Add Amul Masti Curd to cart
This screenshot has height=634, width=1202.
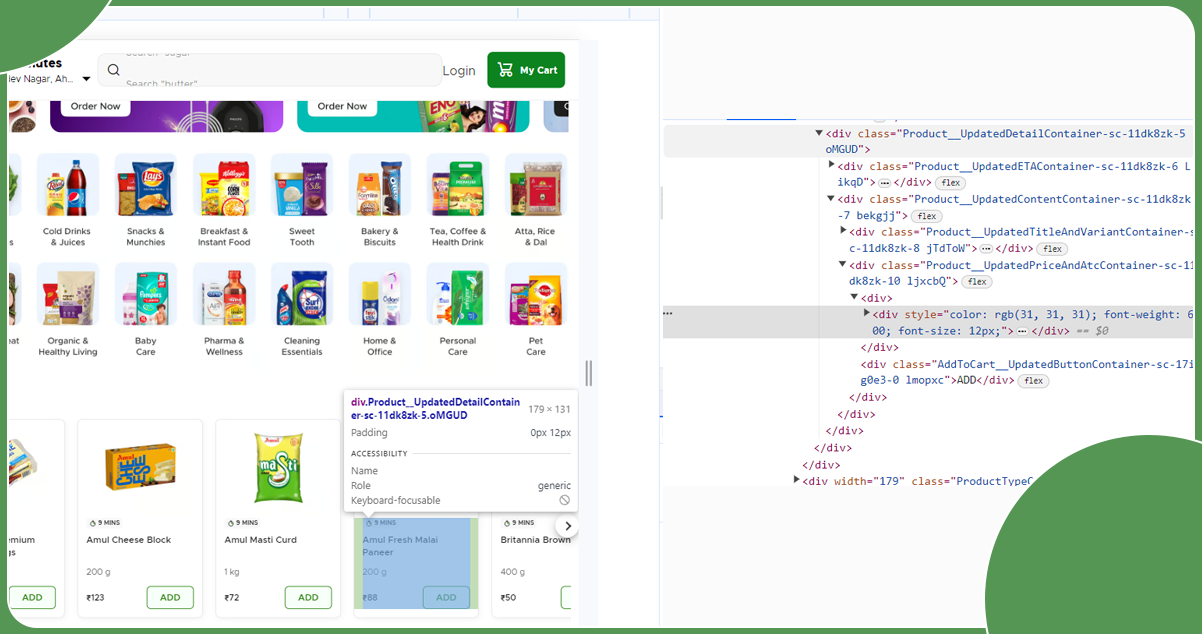pos(308,597)
